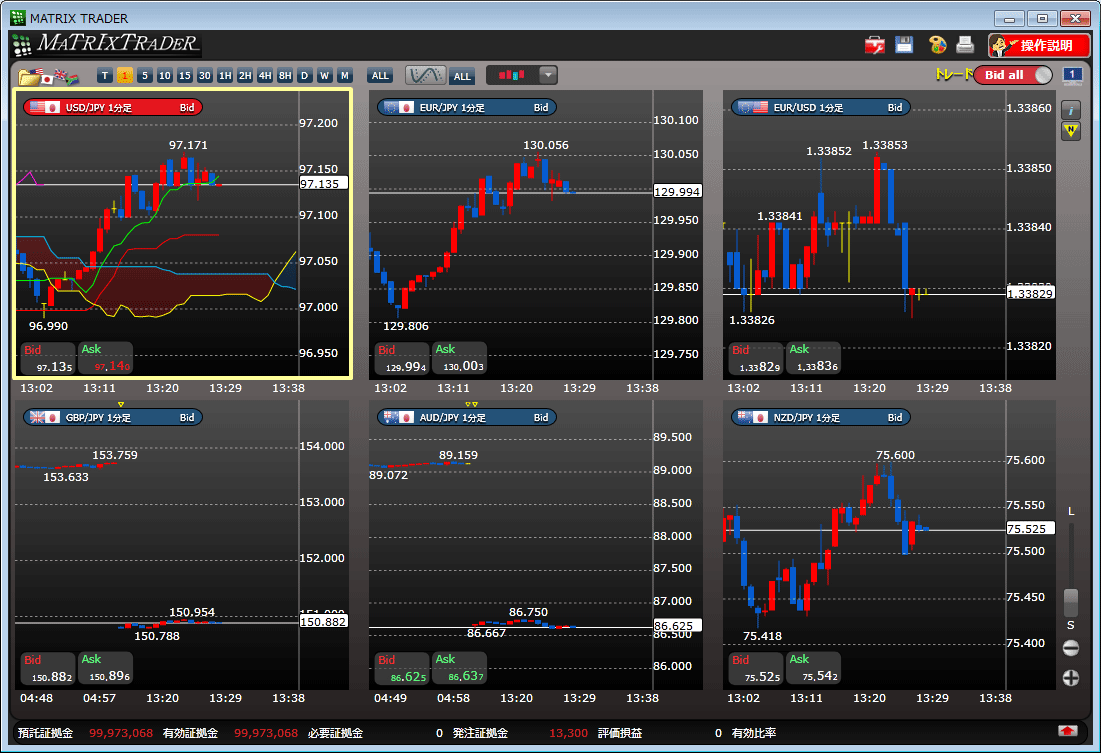Click AUD/JPY Bid price button 86.625
Viewport: 1101px width, 753px height.
tap(402, 669)
